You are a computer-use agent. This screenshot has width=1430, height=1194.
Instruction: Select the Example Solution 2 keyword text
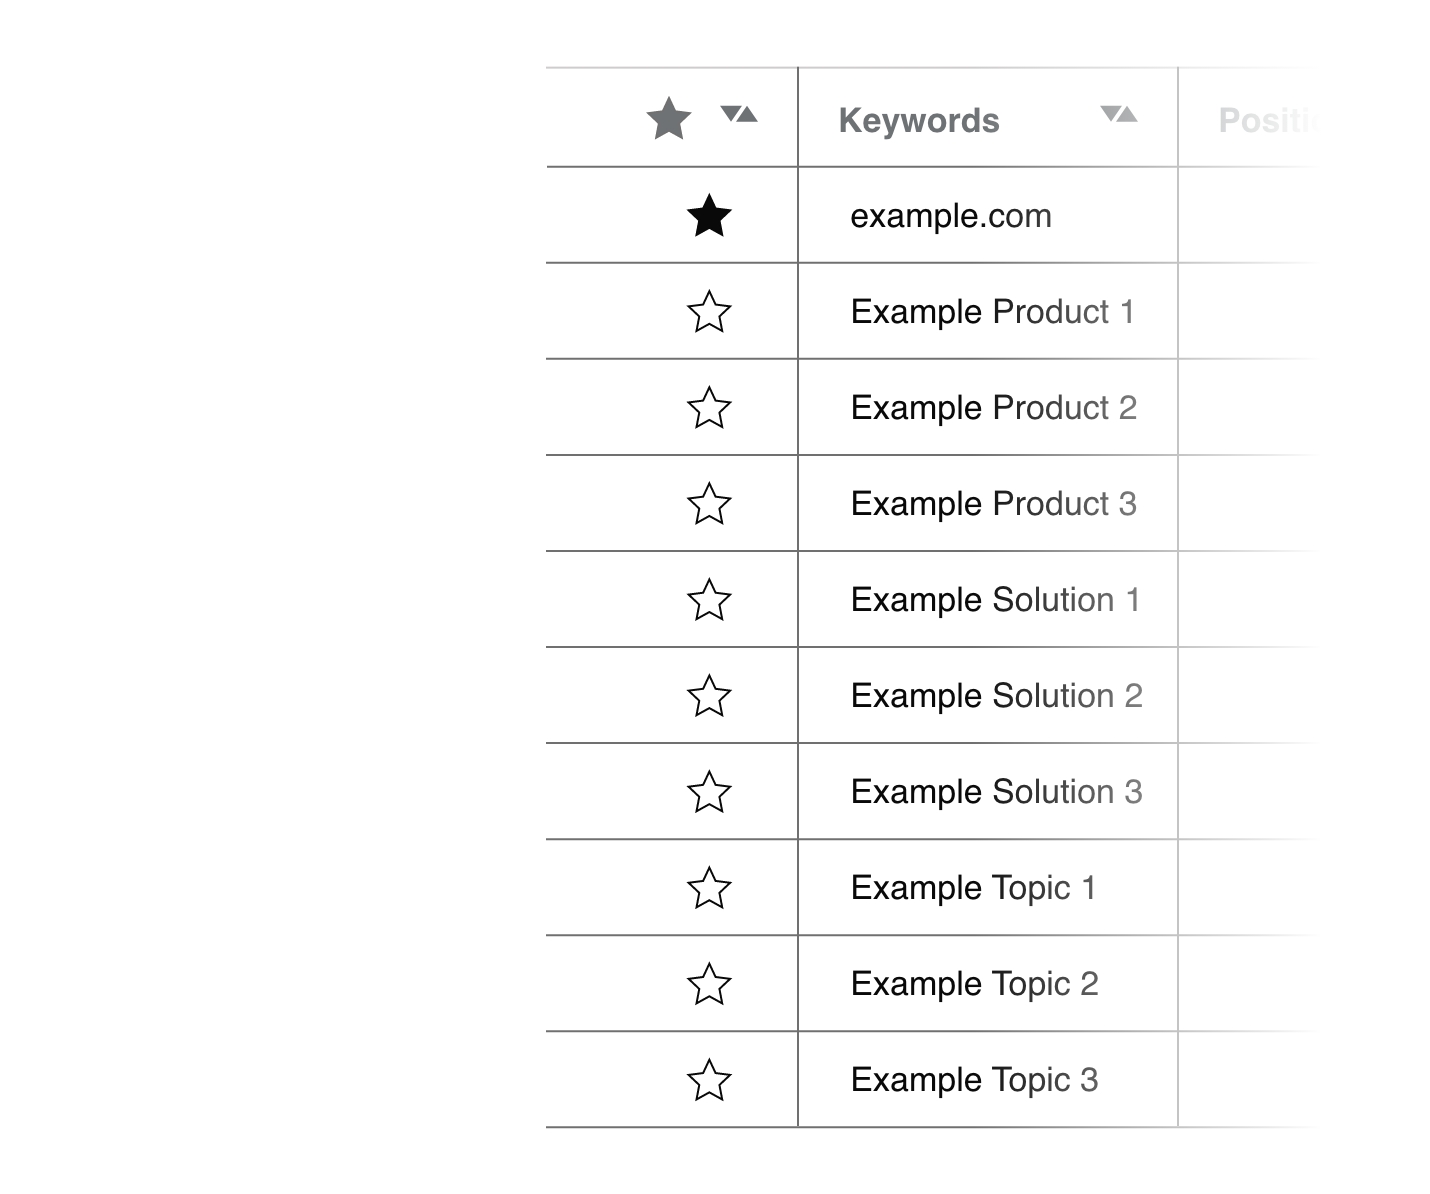[x=997, y=696]
